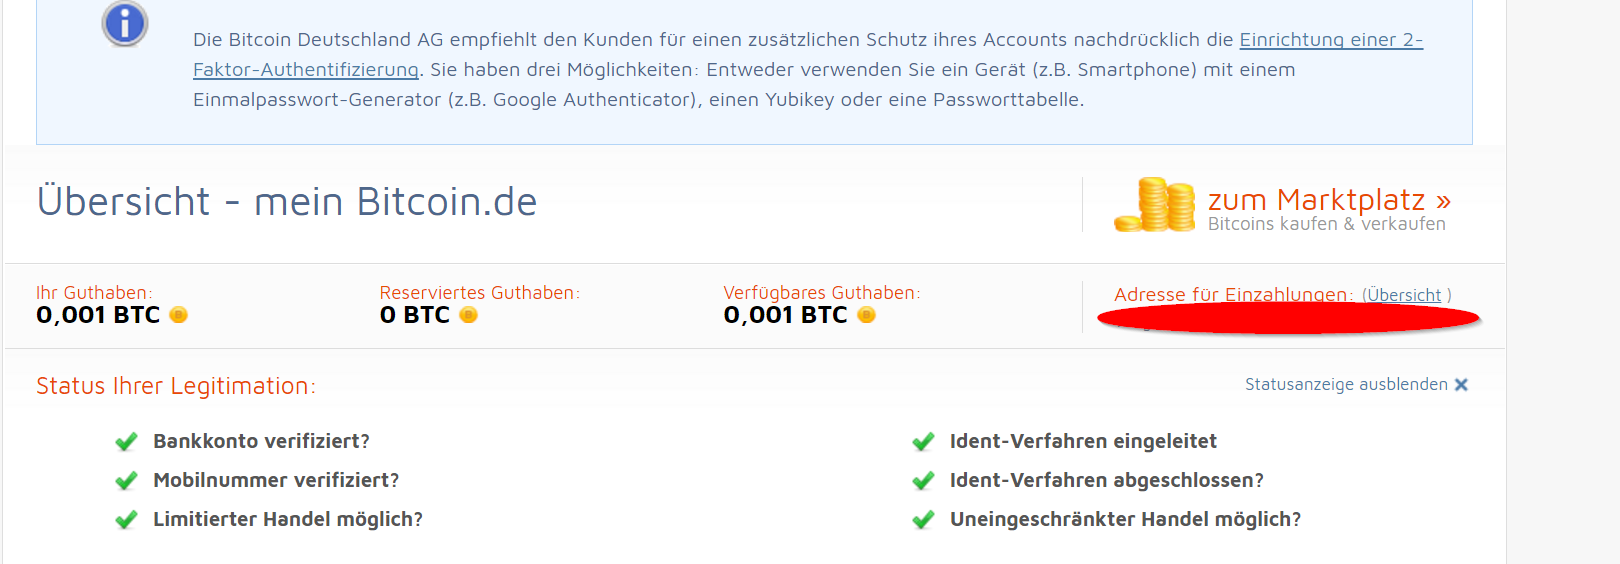Click the X icon next to Statusanzeige ausblenden
Screen dimensions: 1620x564
1461,385
